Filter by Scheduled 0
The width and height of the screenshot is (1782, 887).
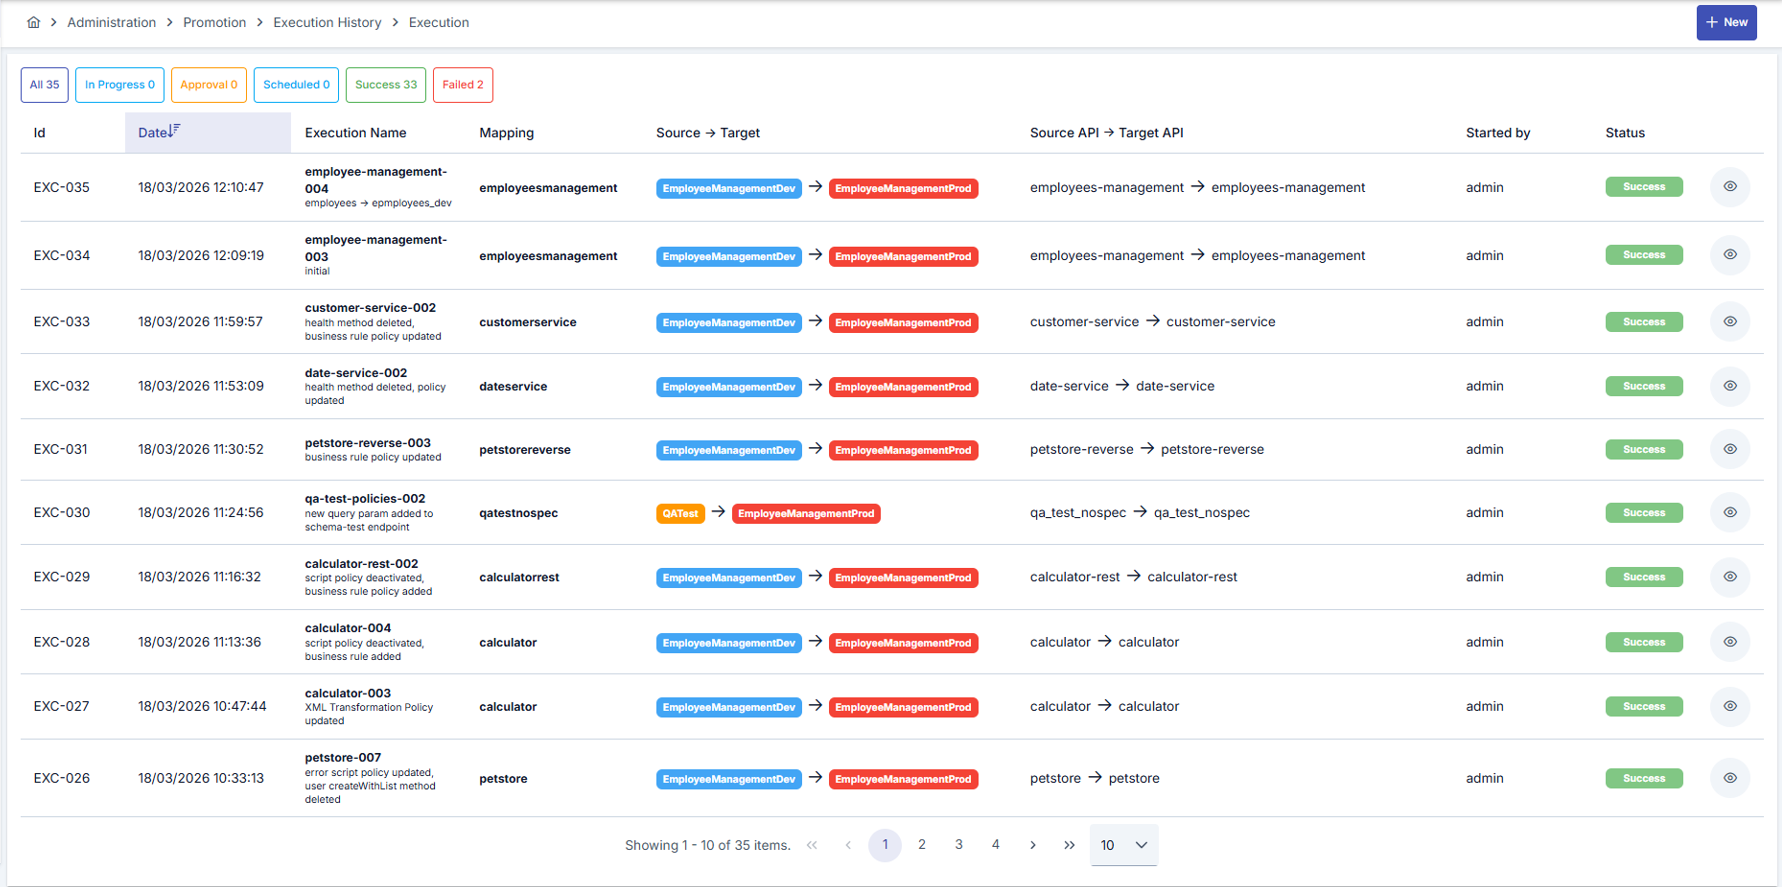coord(296,85)
